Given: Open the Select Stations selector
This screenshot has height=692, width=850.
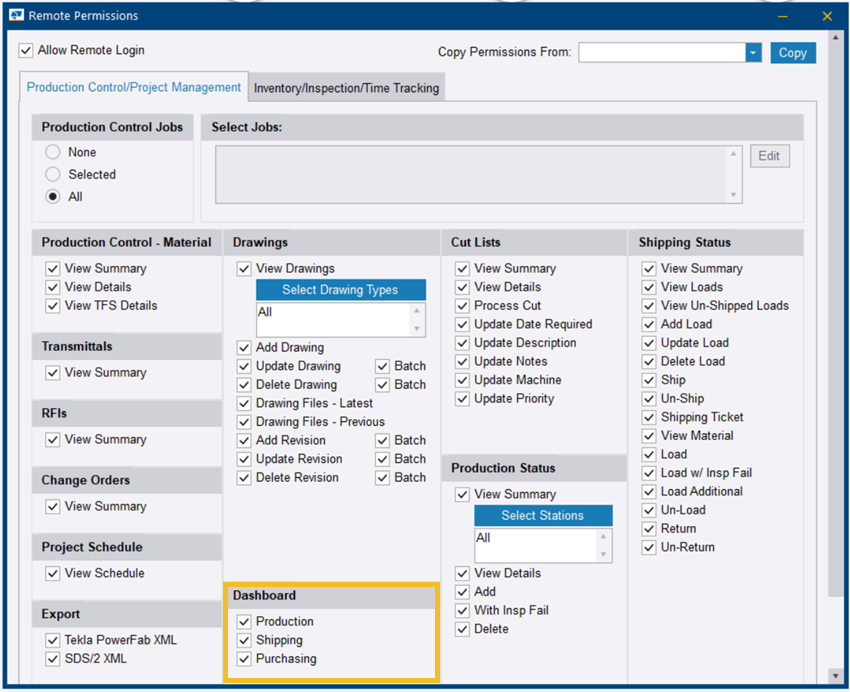Looking at the screenshot, I should [543, 516].
